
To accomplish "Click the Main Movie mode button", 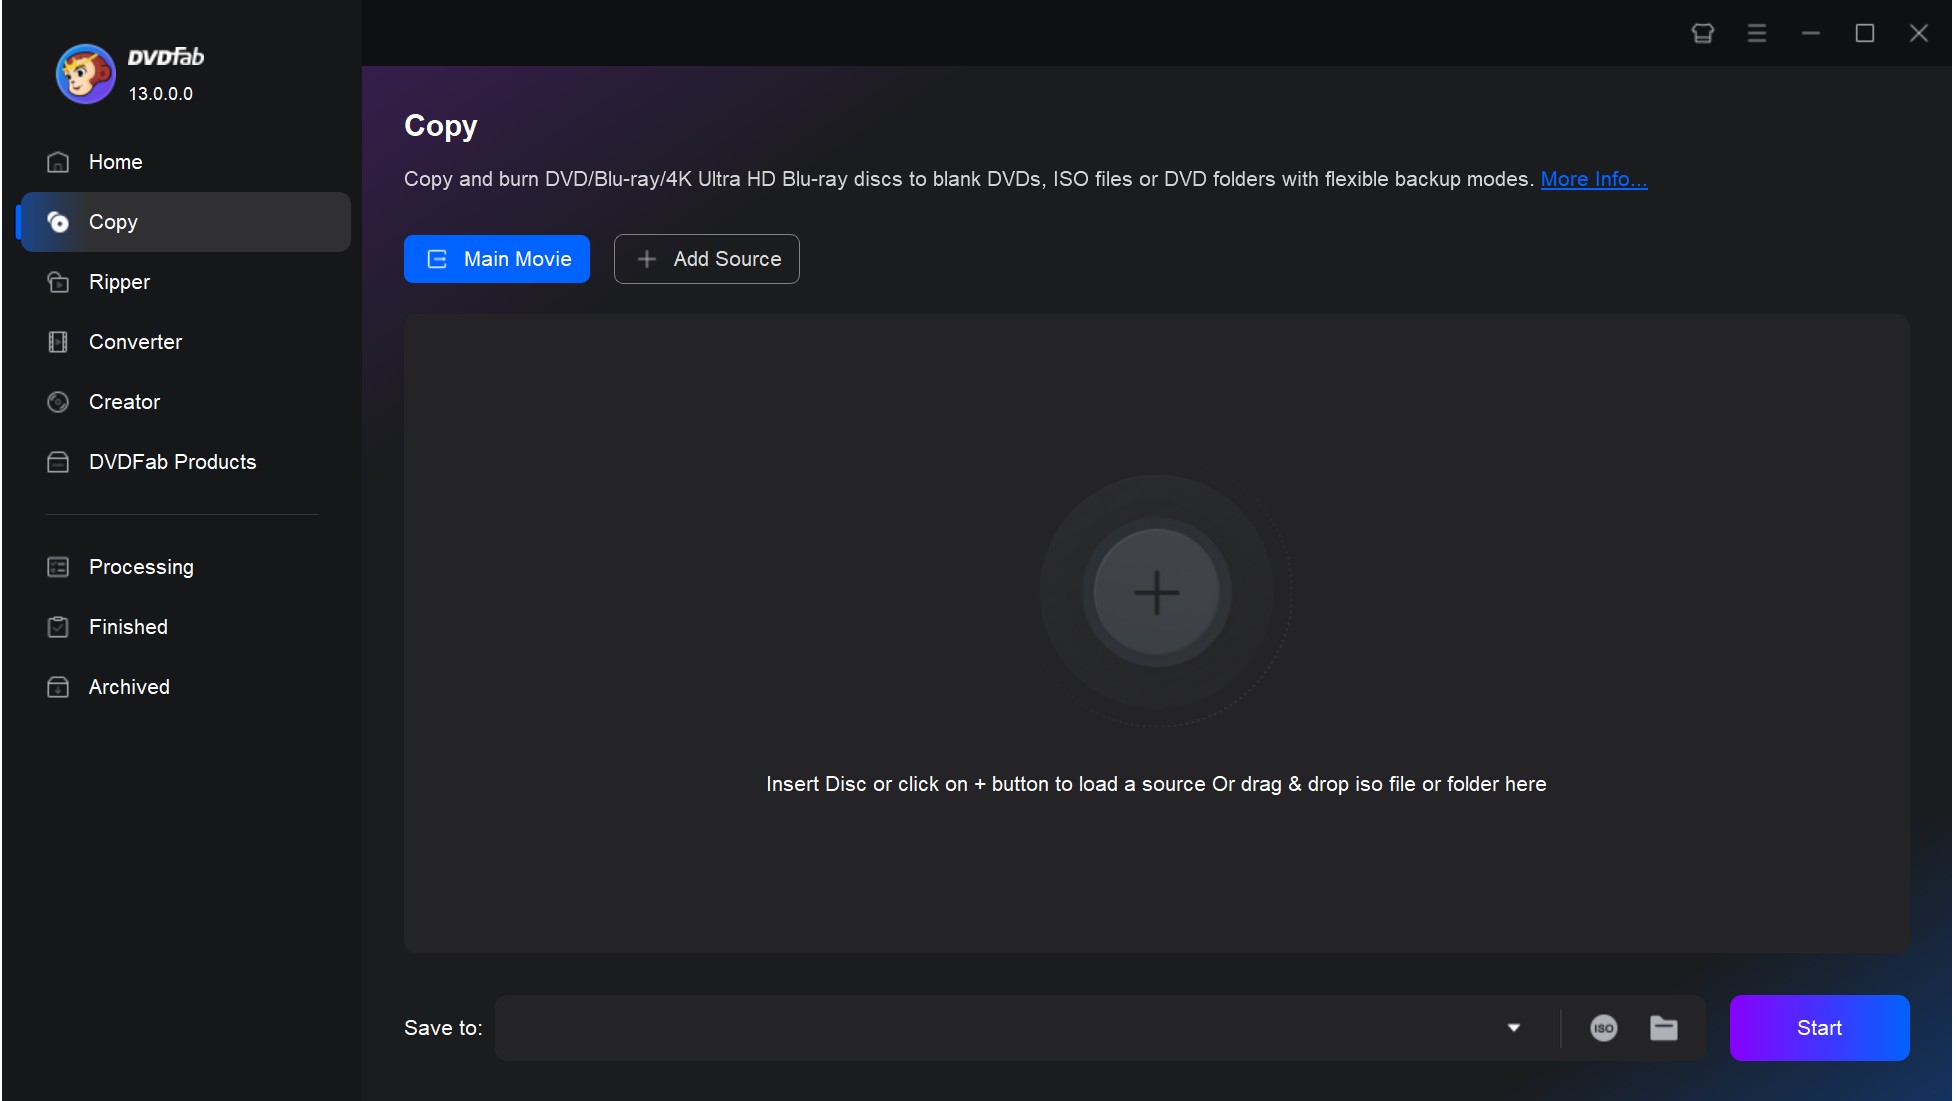I will click(497, 258).
